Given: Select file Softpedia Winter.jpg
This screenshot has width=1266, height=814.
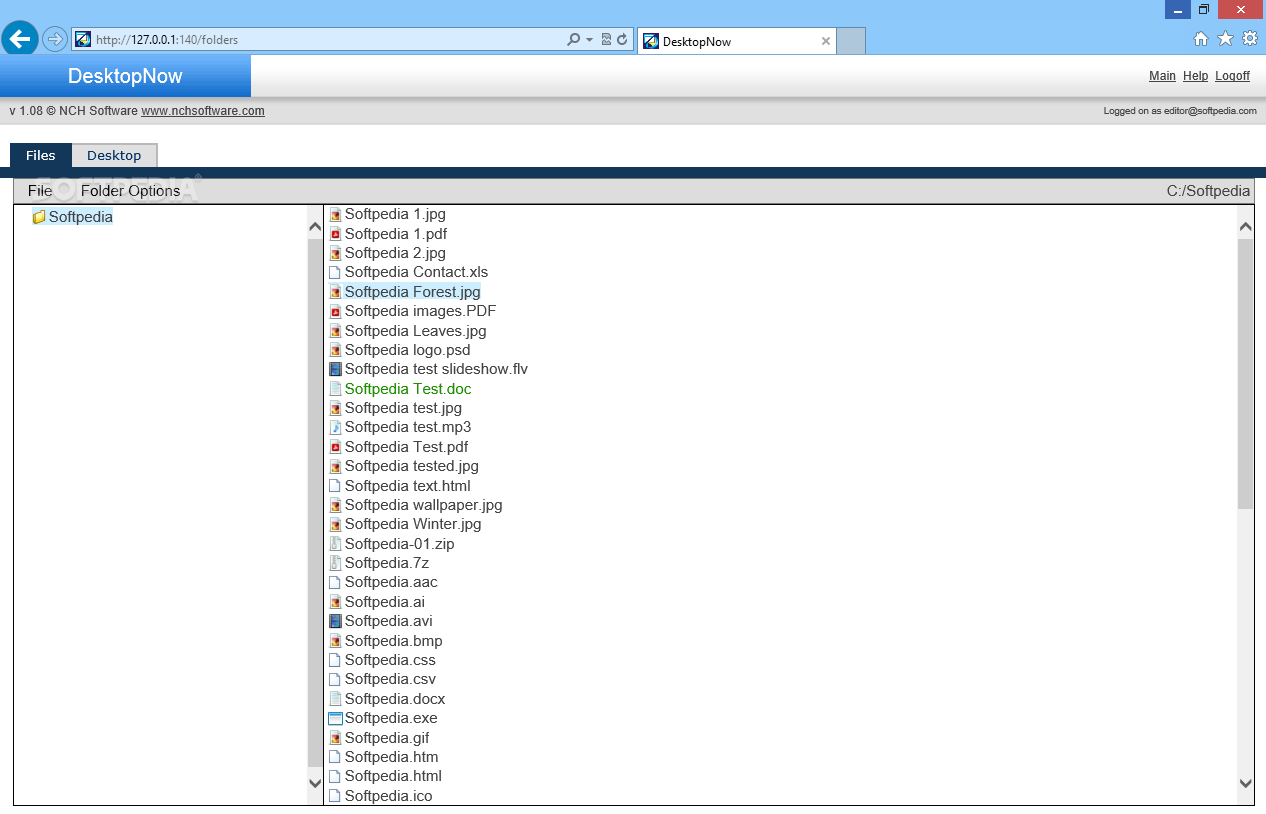Looking at the screenshot, I should pyautogui.click(x=413, y=524).
